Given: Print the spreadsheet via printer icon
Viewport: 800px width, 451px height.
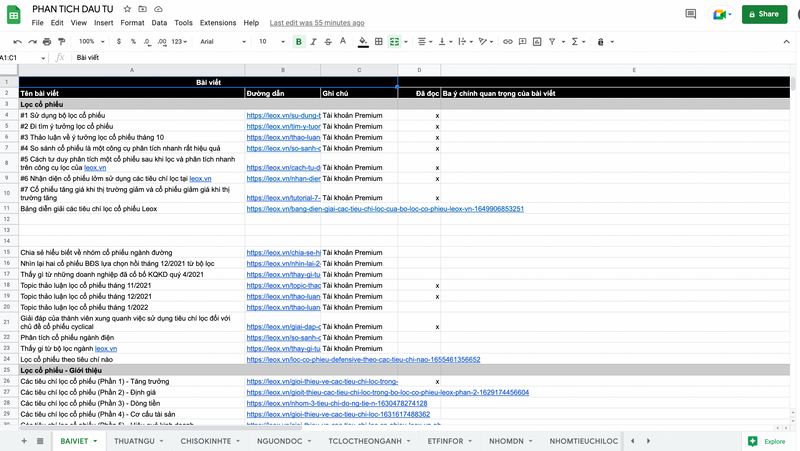Looking at the screenshot, I should [x=47, y=42].
